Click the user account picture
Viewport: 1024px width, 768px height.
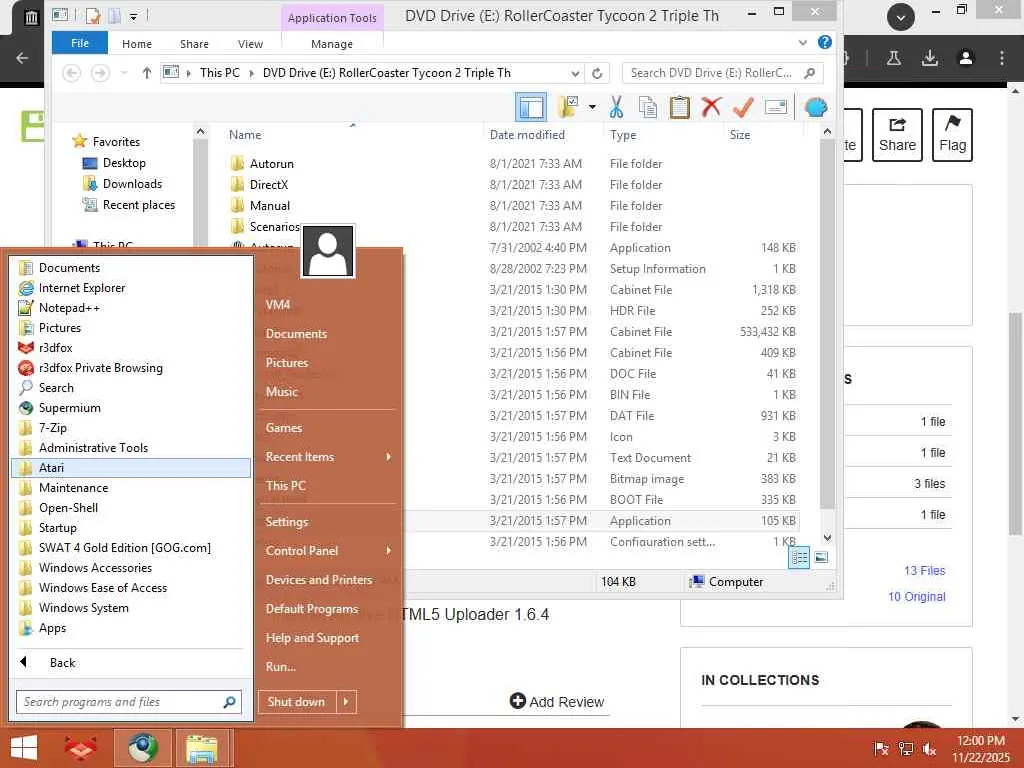tap(328, 251)
